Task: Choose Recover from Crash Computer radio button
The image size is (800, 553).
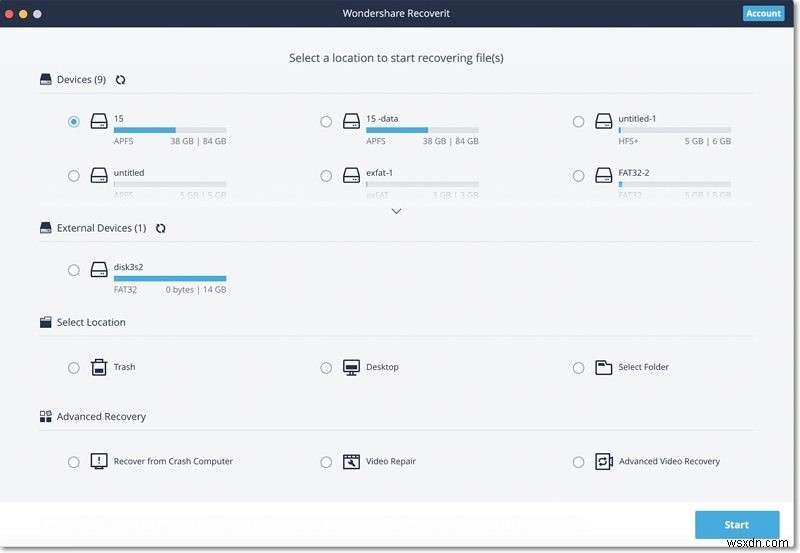Action: tap(73, 462)
